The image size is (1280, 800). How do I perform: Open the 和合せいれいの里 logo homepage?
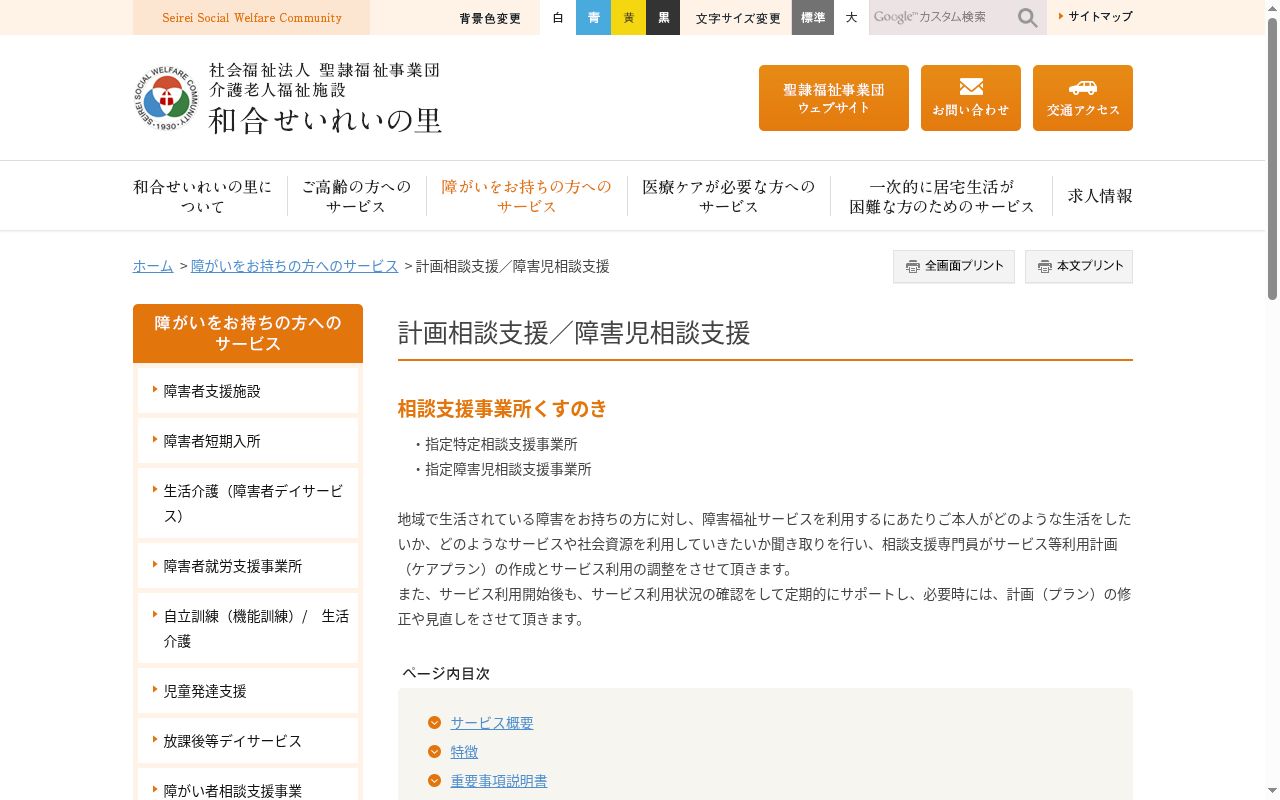[x=287, y=98]
